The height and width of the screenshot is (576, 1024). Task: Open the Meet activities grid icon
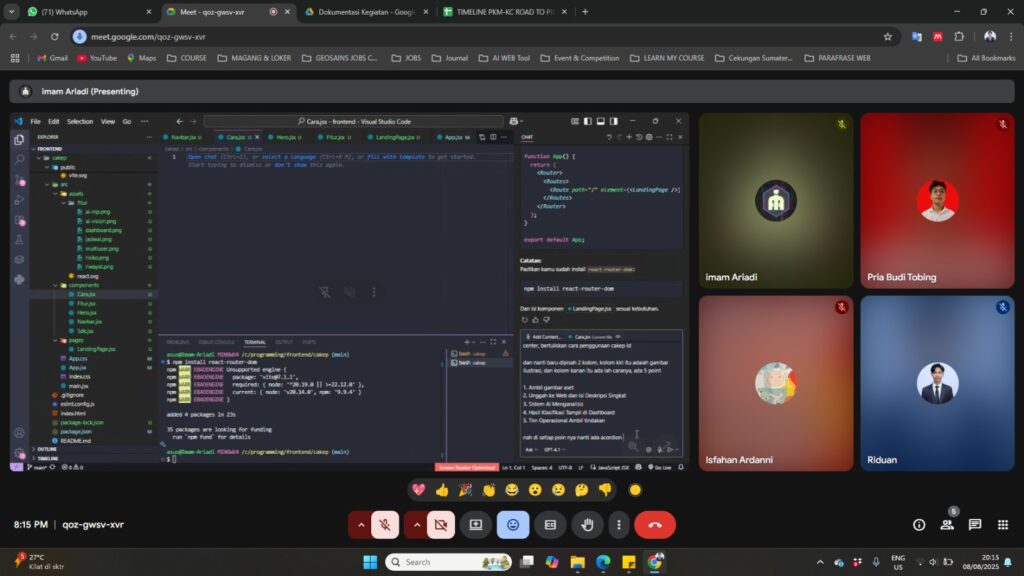1002,524
